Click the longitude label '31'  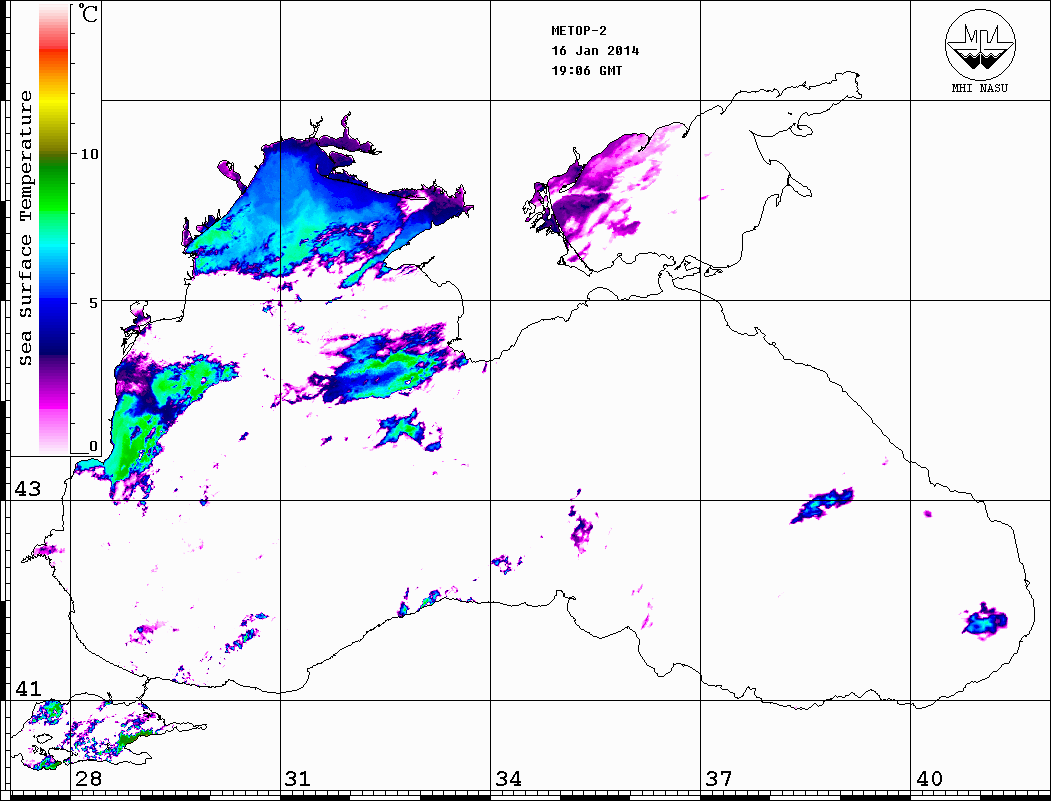pos(298,779)
